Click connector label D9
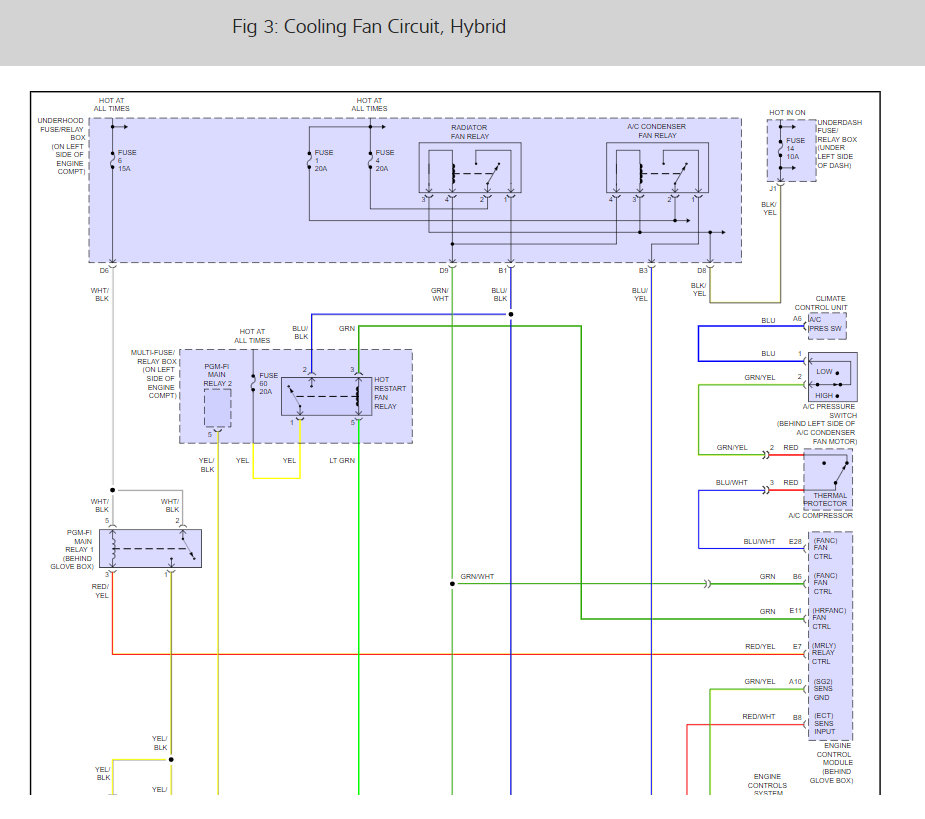This screenshot has height=819, width=925. point(444,271)
